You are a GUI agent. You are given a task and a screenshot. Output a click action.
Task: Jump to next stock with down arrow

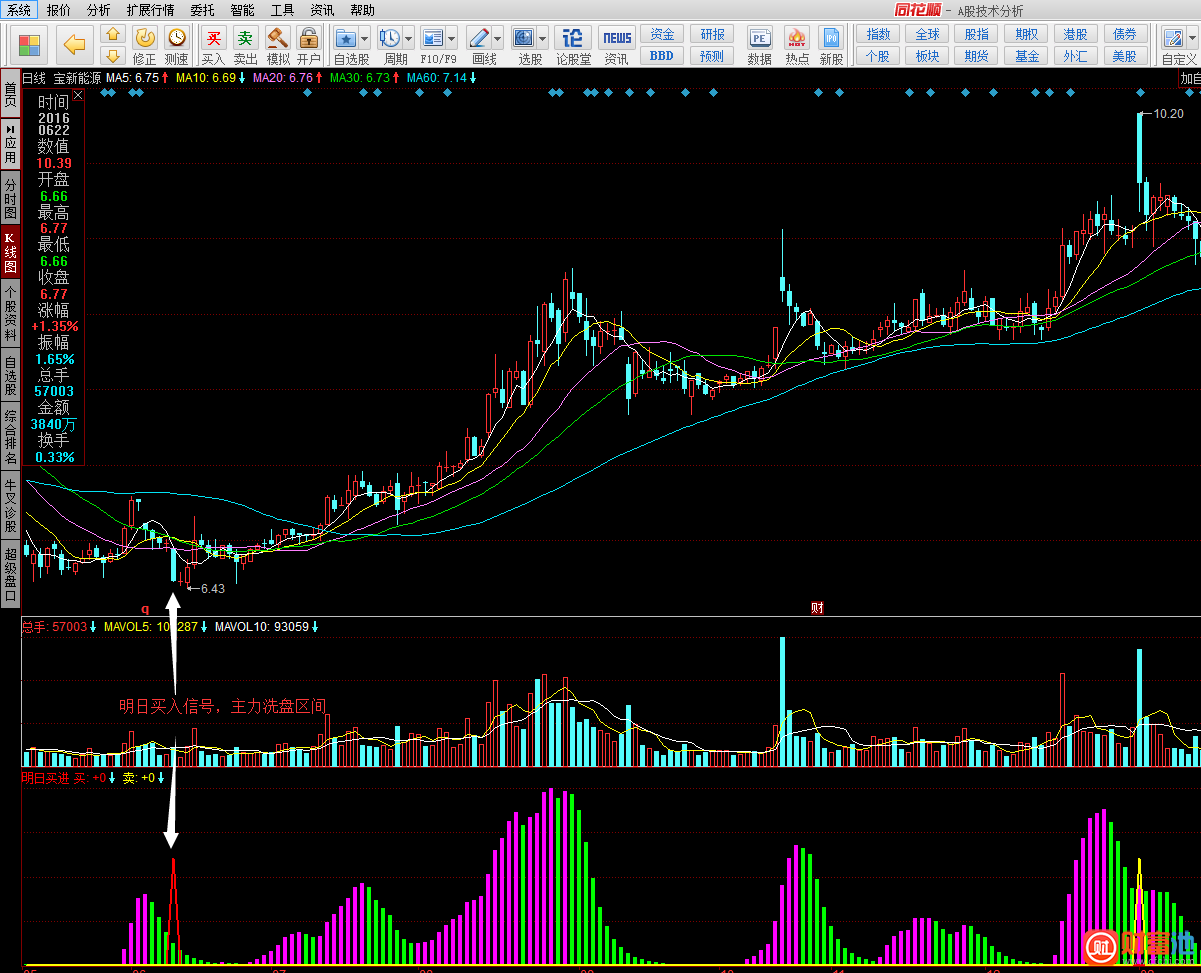[x=113, y=55]
